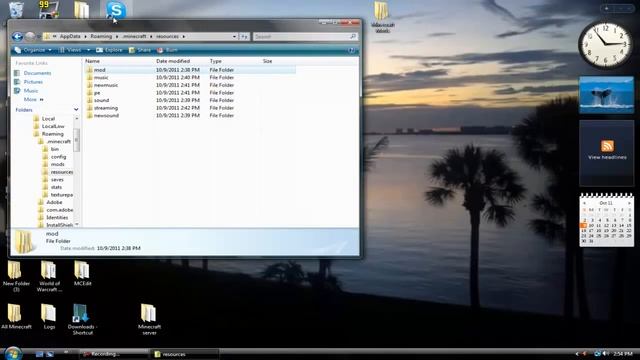The width and height of the screenshot is (640, 360).
Task: Click the arrow after .minecraft in the address bar
Action: (x=151, y=36)
